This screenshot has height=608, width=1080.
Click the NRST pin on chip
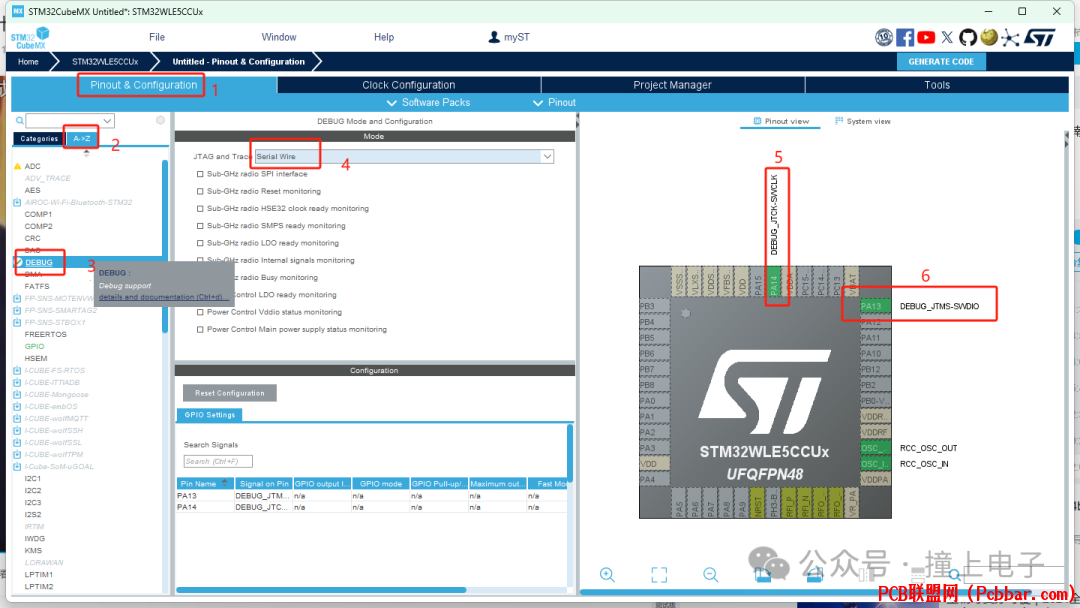(758, 503)
